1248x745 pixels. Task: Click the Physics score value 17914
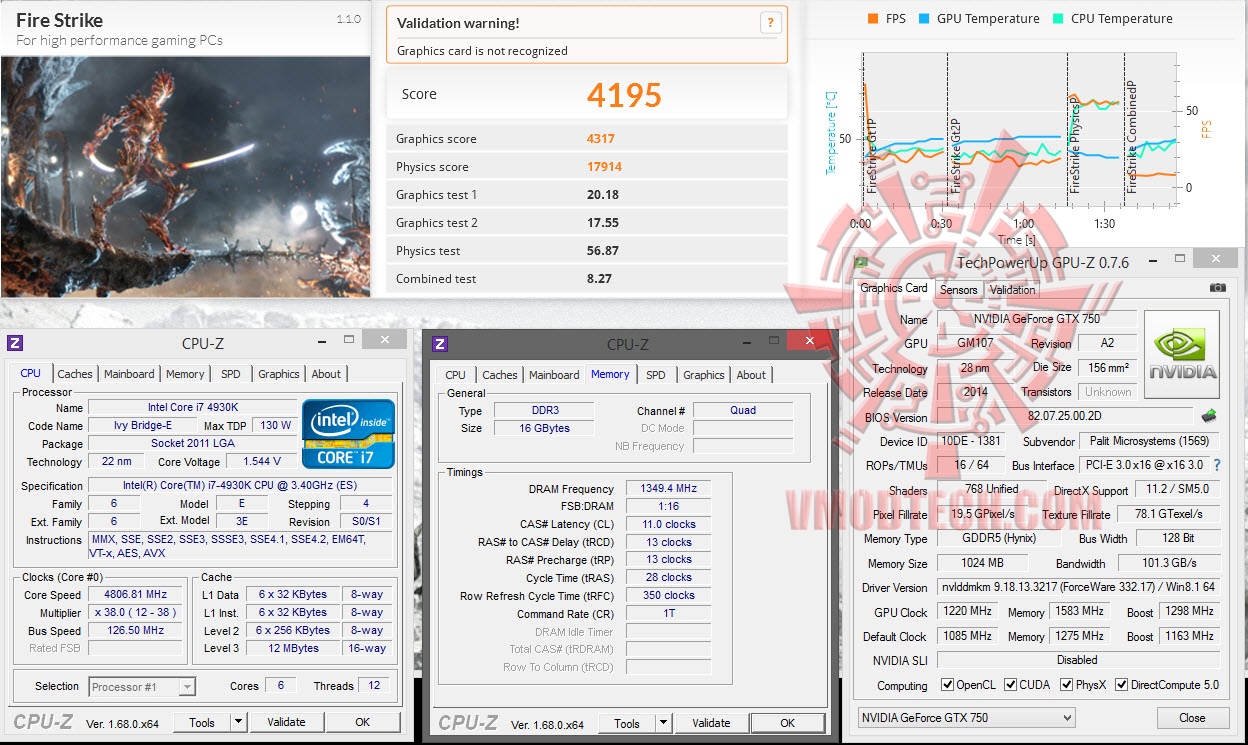(x=604, y=167)
